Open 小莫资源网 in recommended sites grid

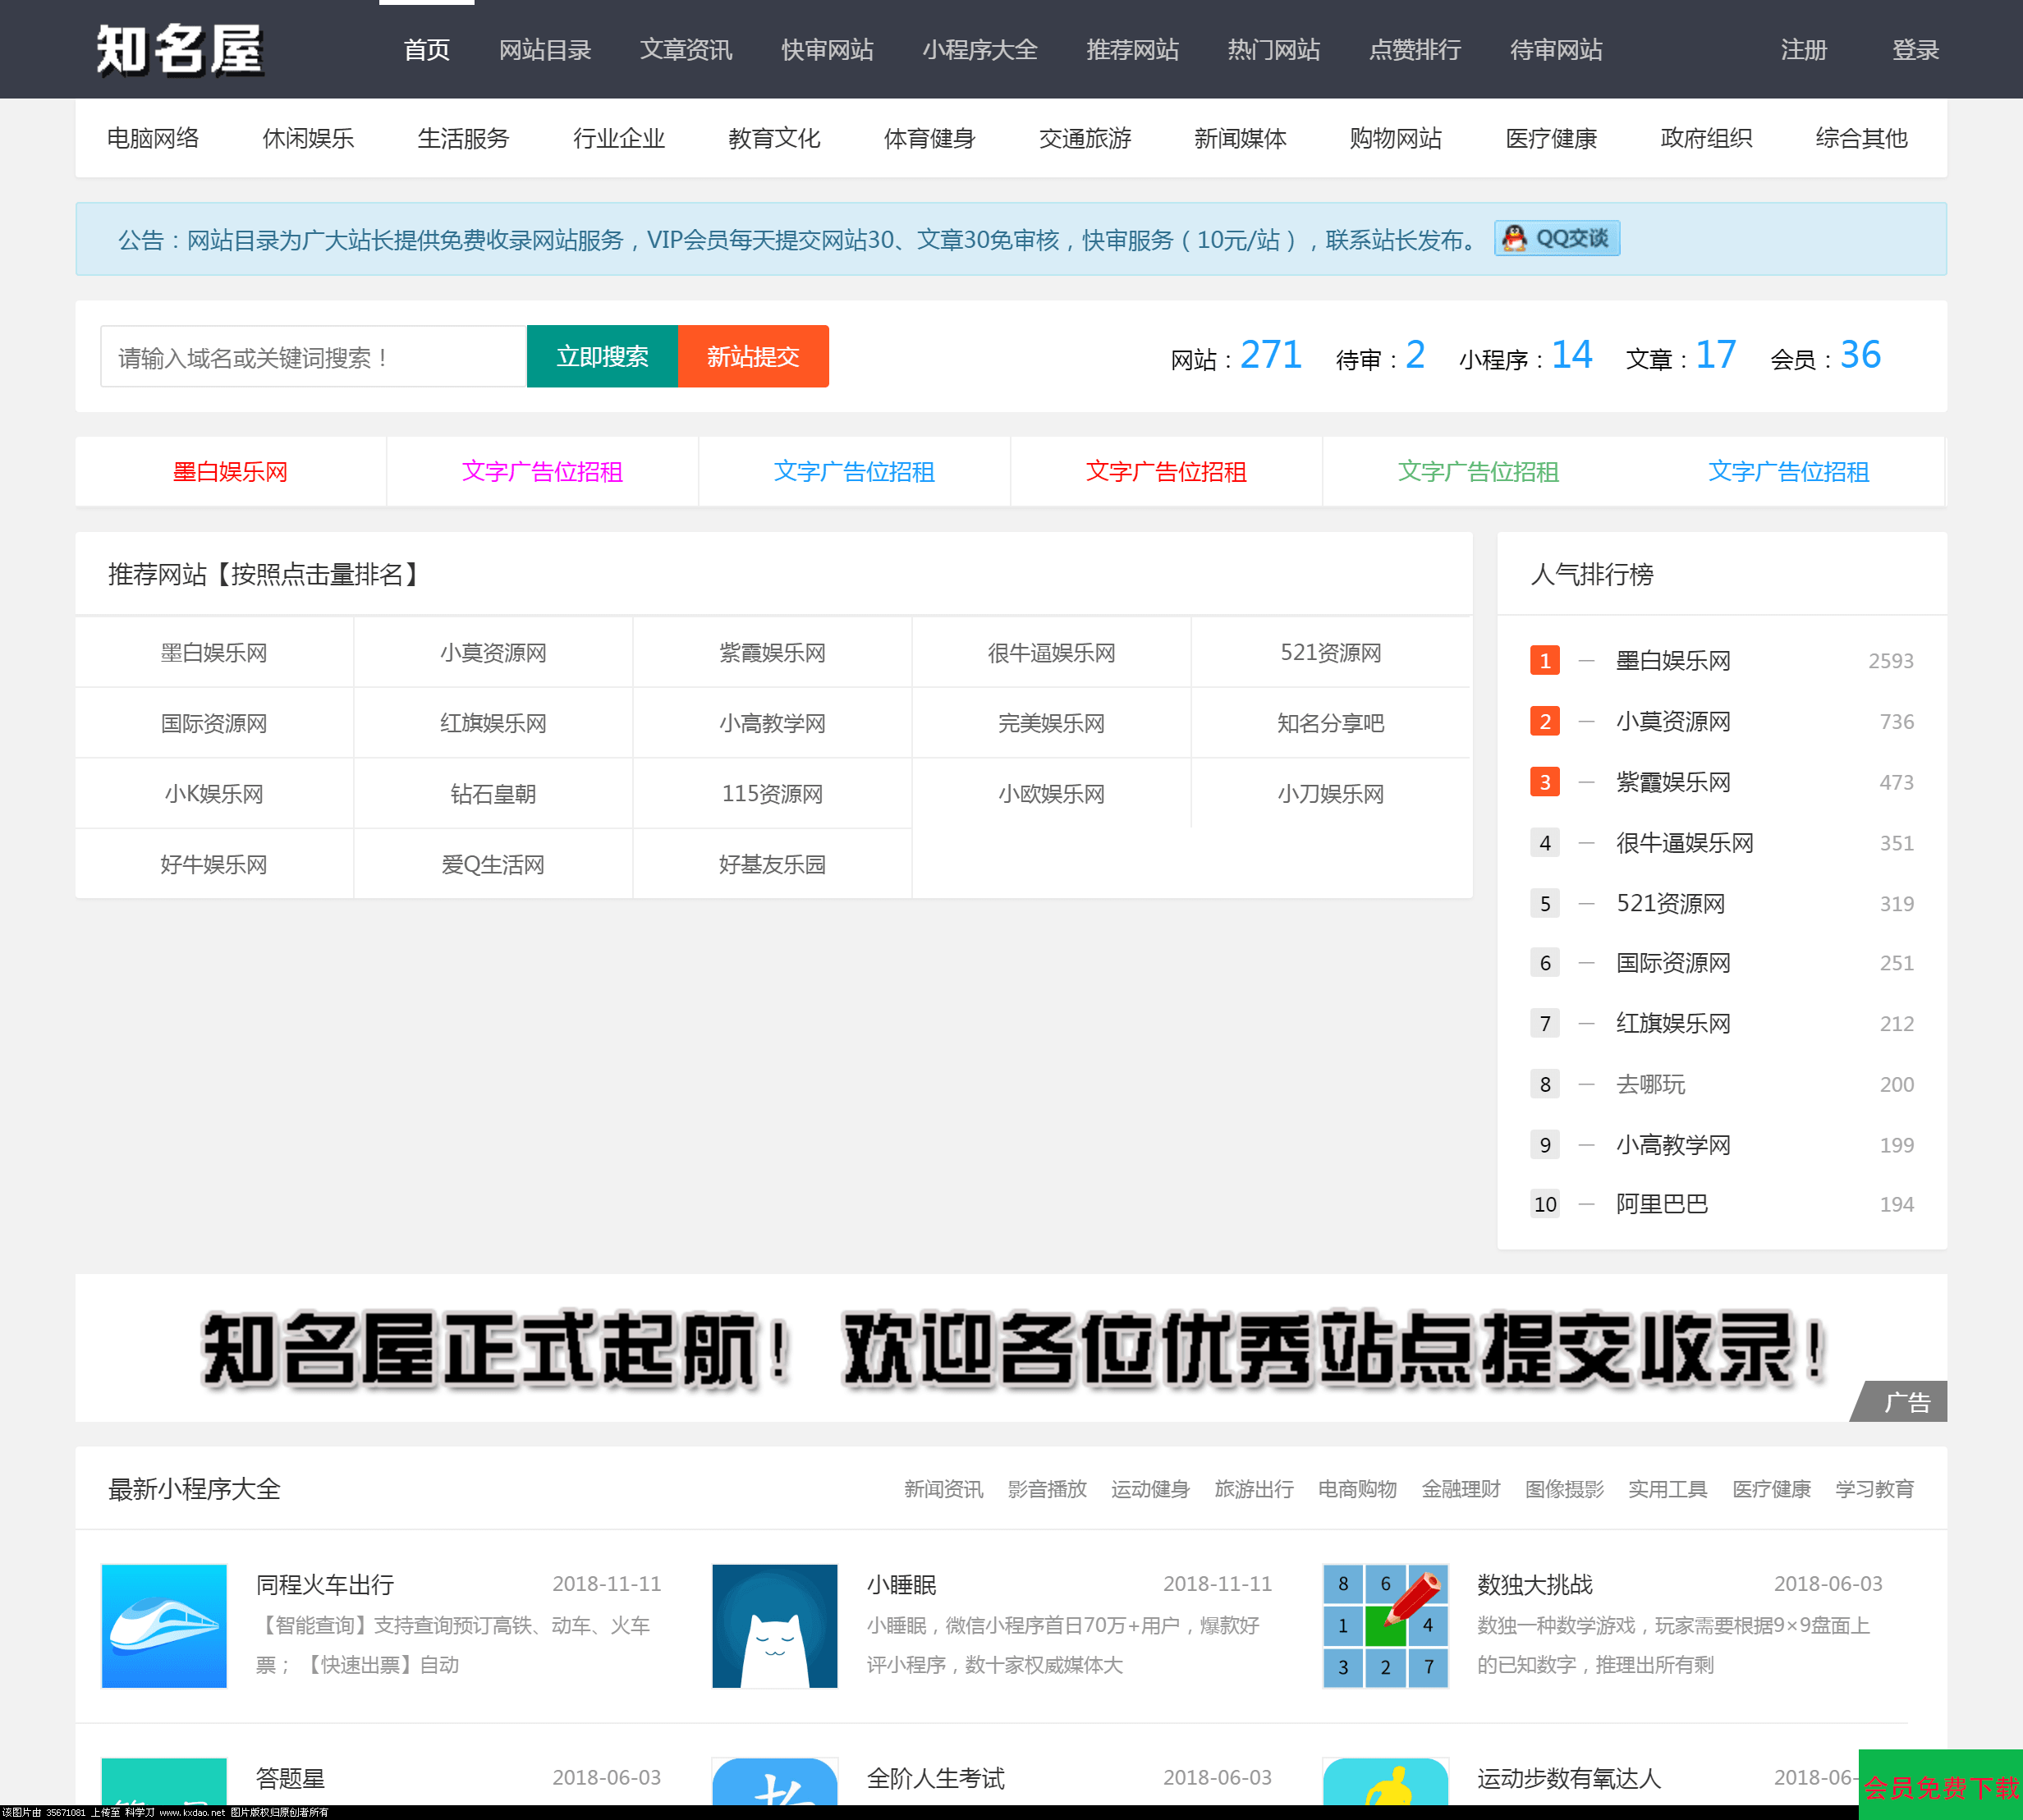pos(493,653)
